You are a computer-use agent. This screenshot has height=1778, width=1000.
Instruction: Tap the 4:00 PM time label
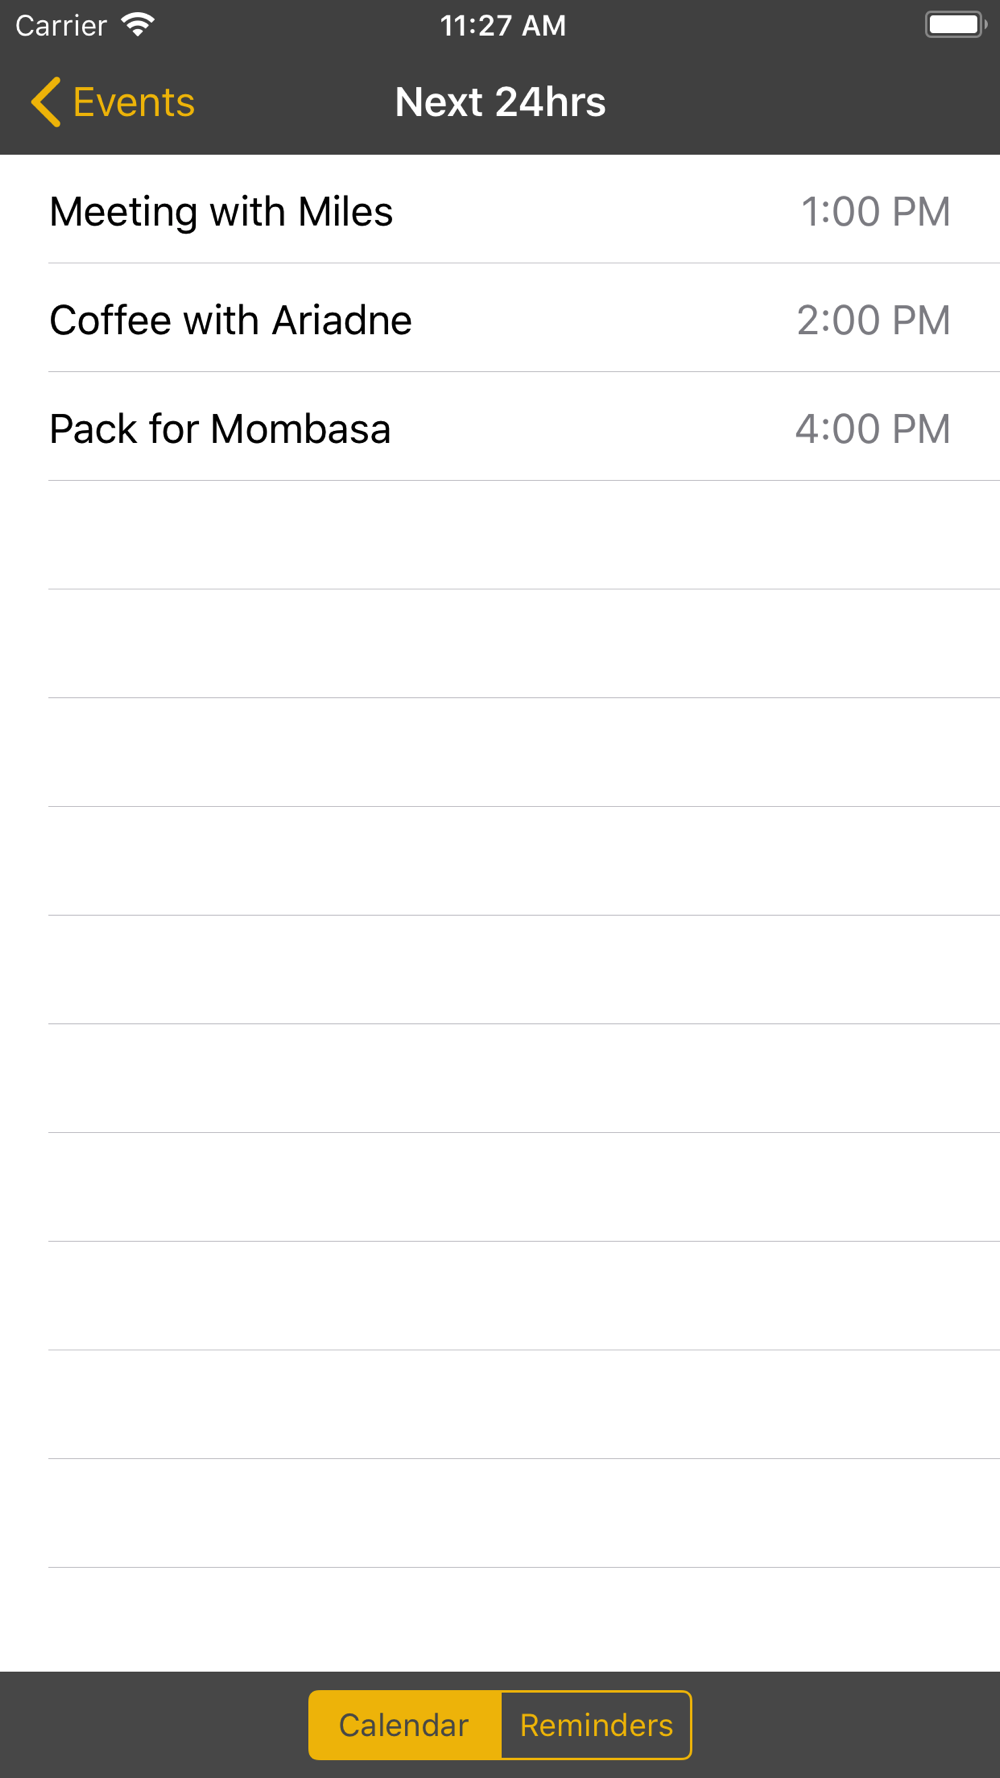(x=872, y=429)
